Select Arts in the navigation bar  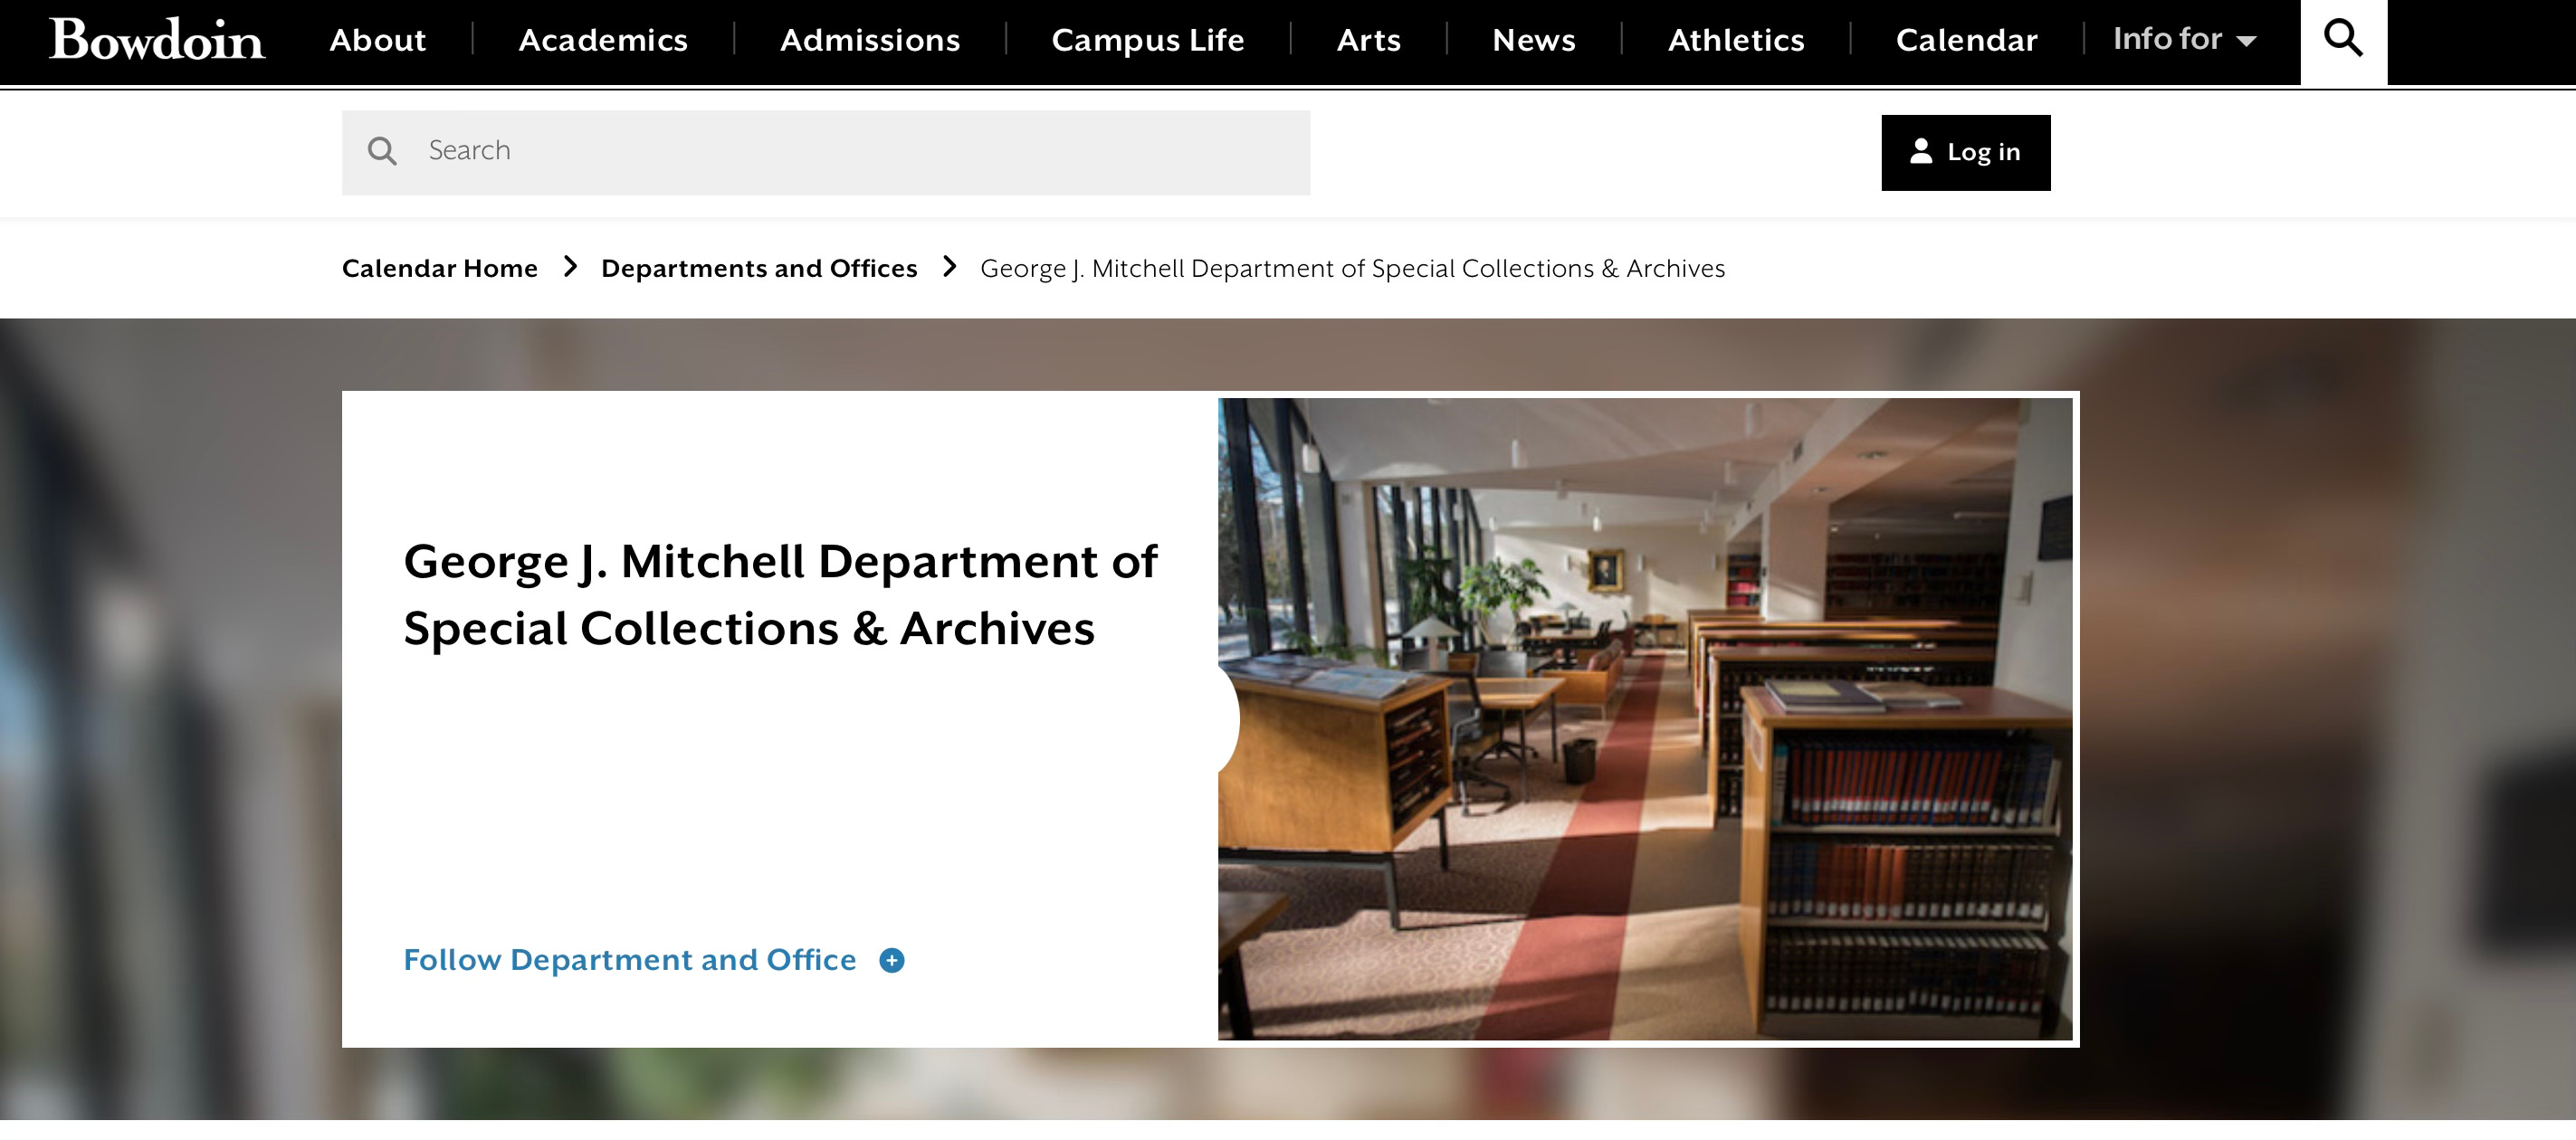(x=1368, y=40)
